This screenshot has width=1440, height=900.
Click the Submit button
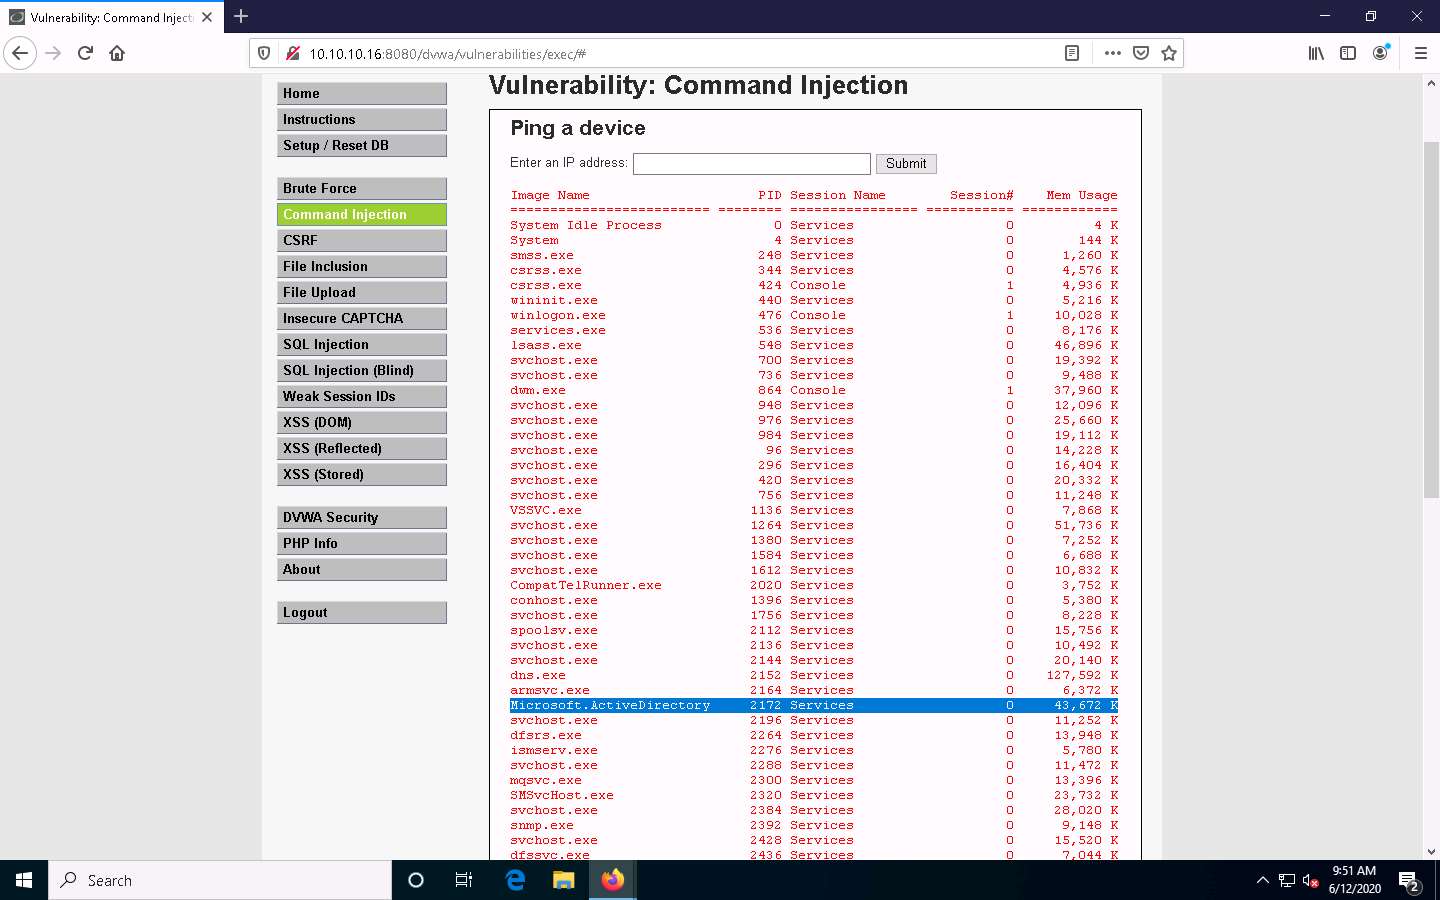(905, 163)
